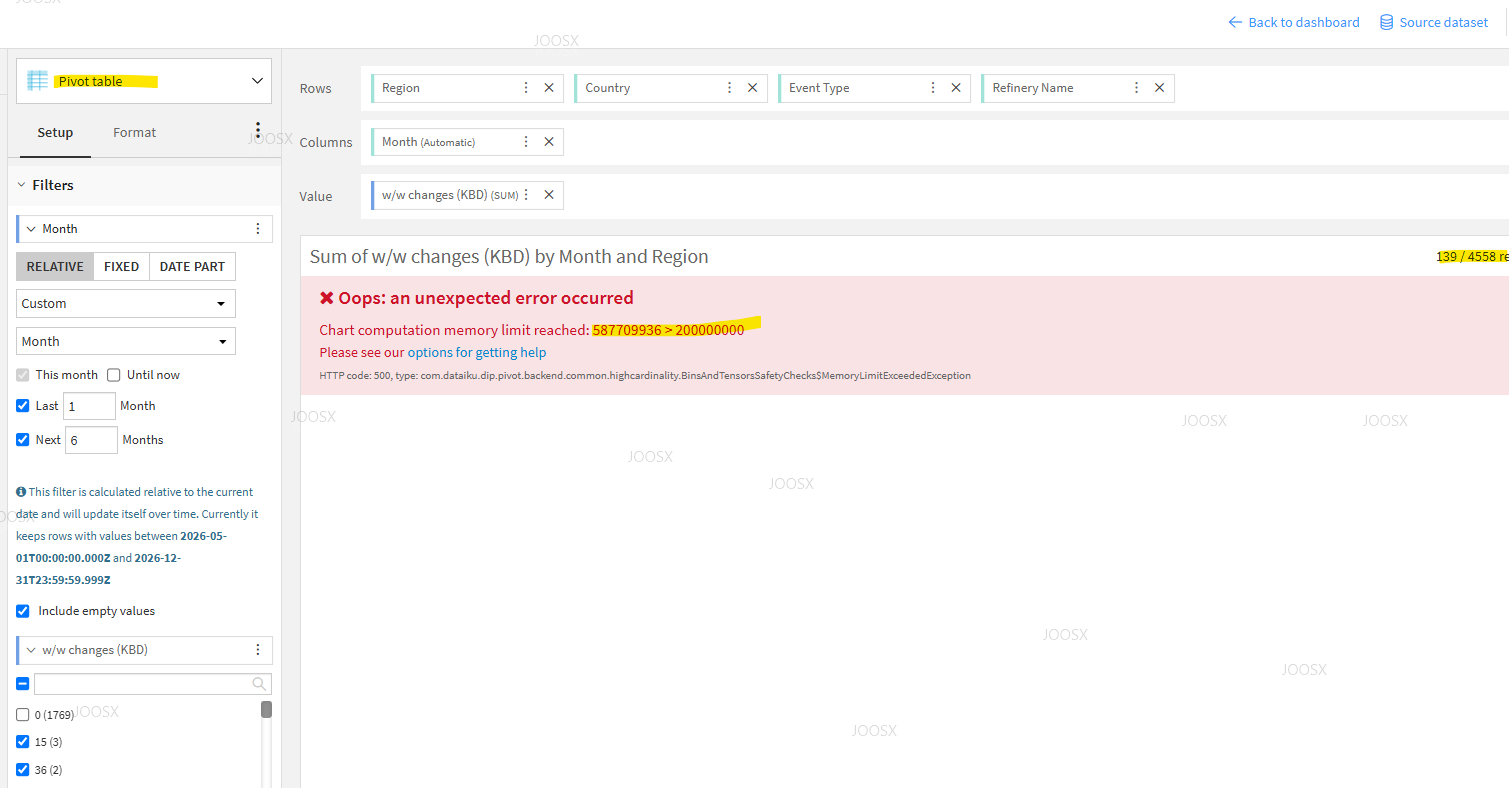This screenshot has height=788, width=1509.
Task: Open the Month column pill options menu
Action: pos(526,142)
